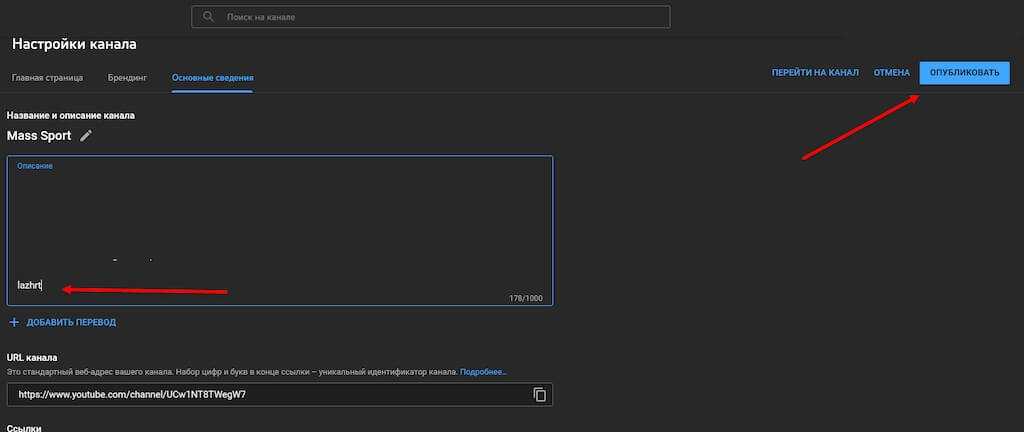
Task: Open the Брендинг tab
Action: [x=127, y=77]
